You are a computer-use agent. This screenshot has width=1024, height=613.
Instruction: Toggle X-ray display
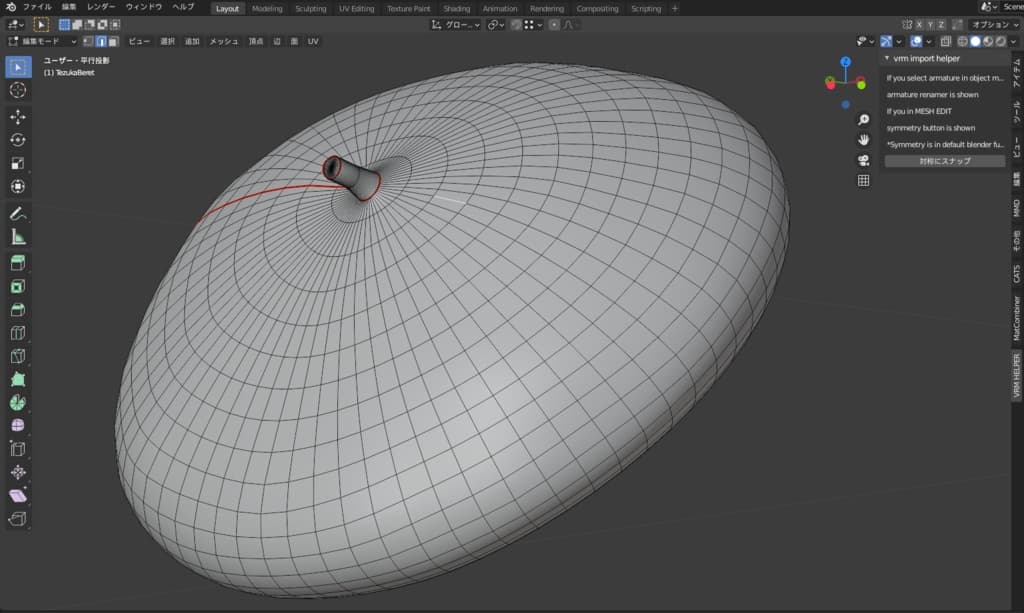[945, 41]
